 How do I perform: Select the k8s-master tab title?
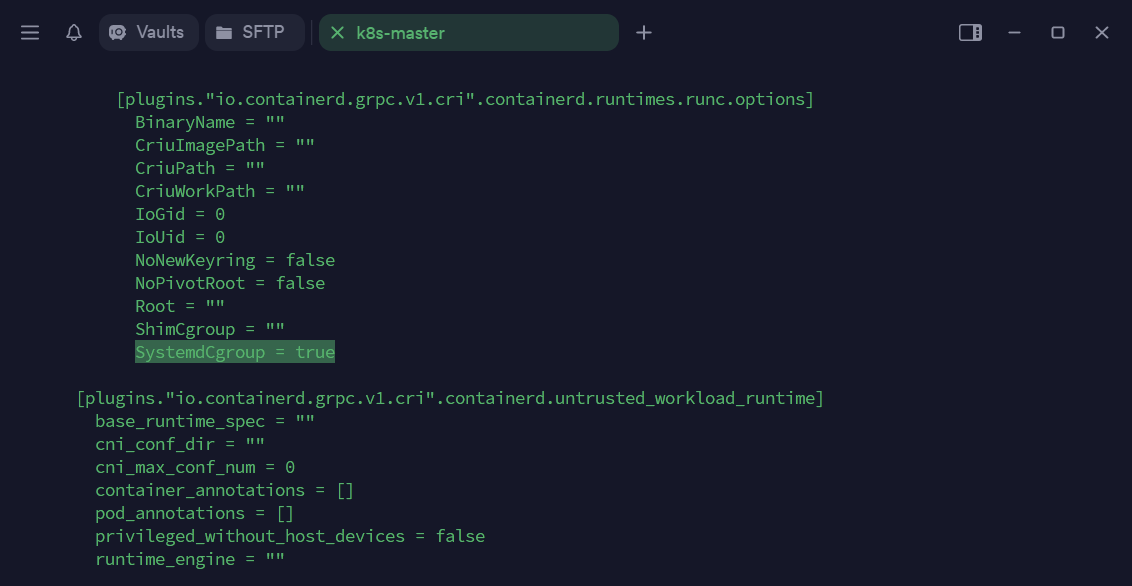pyautogui.click(x=400, y=33)
